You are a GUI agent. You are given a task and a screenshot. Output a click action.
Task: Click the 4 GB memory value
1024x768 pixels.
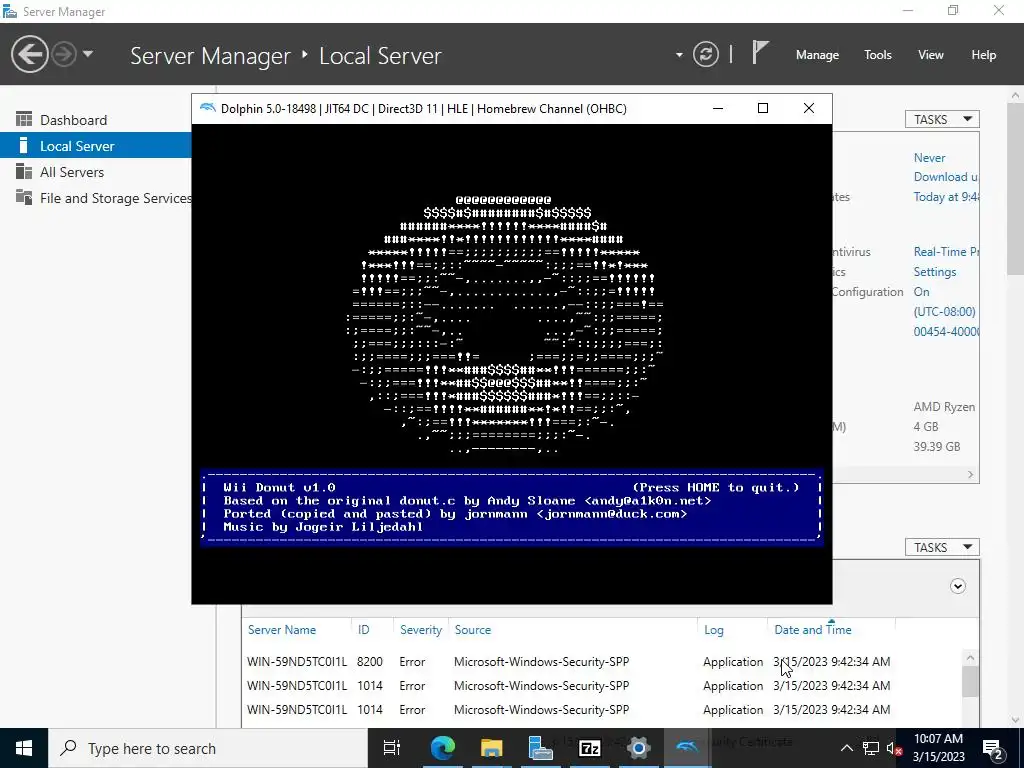pos(926,426)
